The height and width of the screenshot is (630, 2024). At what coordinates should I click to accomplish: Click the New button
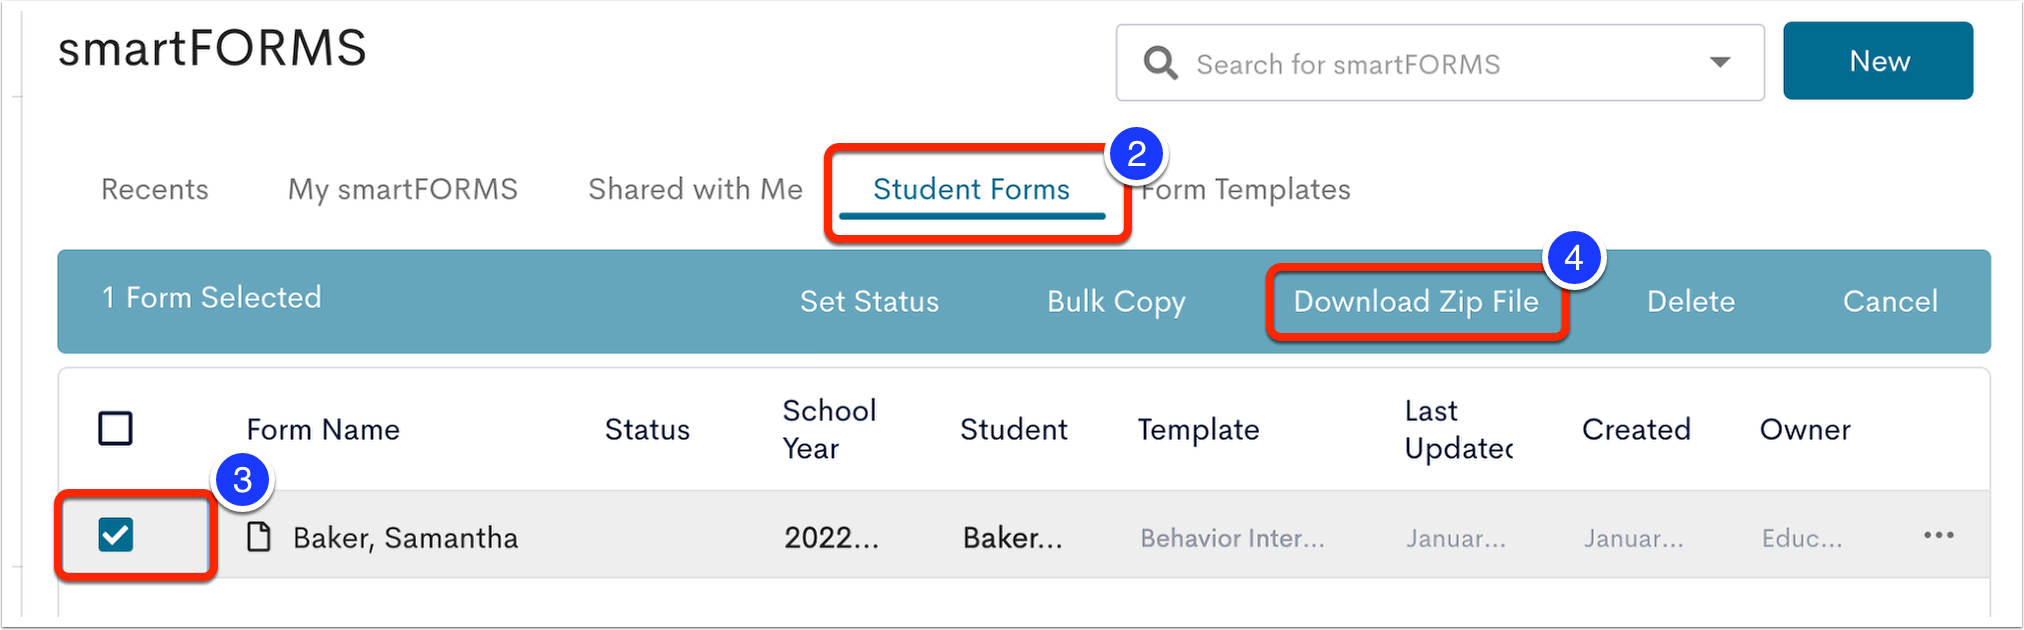click(x=1878, y=61)
